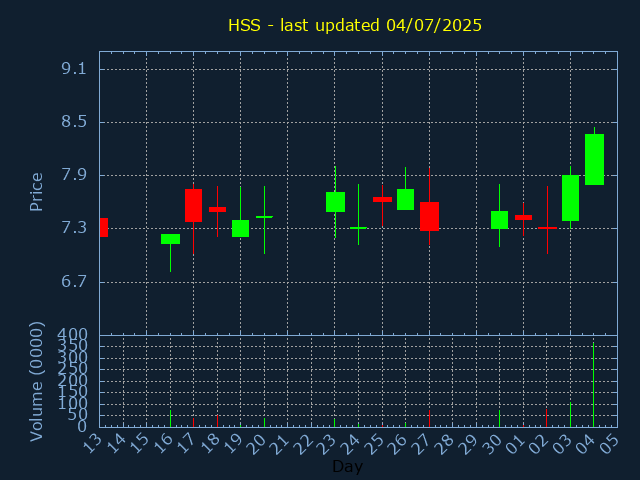The image size is (640, 480).
Task: Click day label '02' on the x-axis
Action: (x=540, y=444)
